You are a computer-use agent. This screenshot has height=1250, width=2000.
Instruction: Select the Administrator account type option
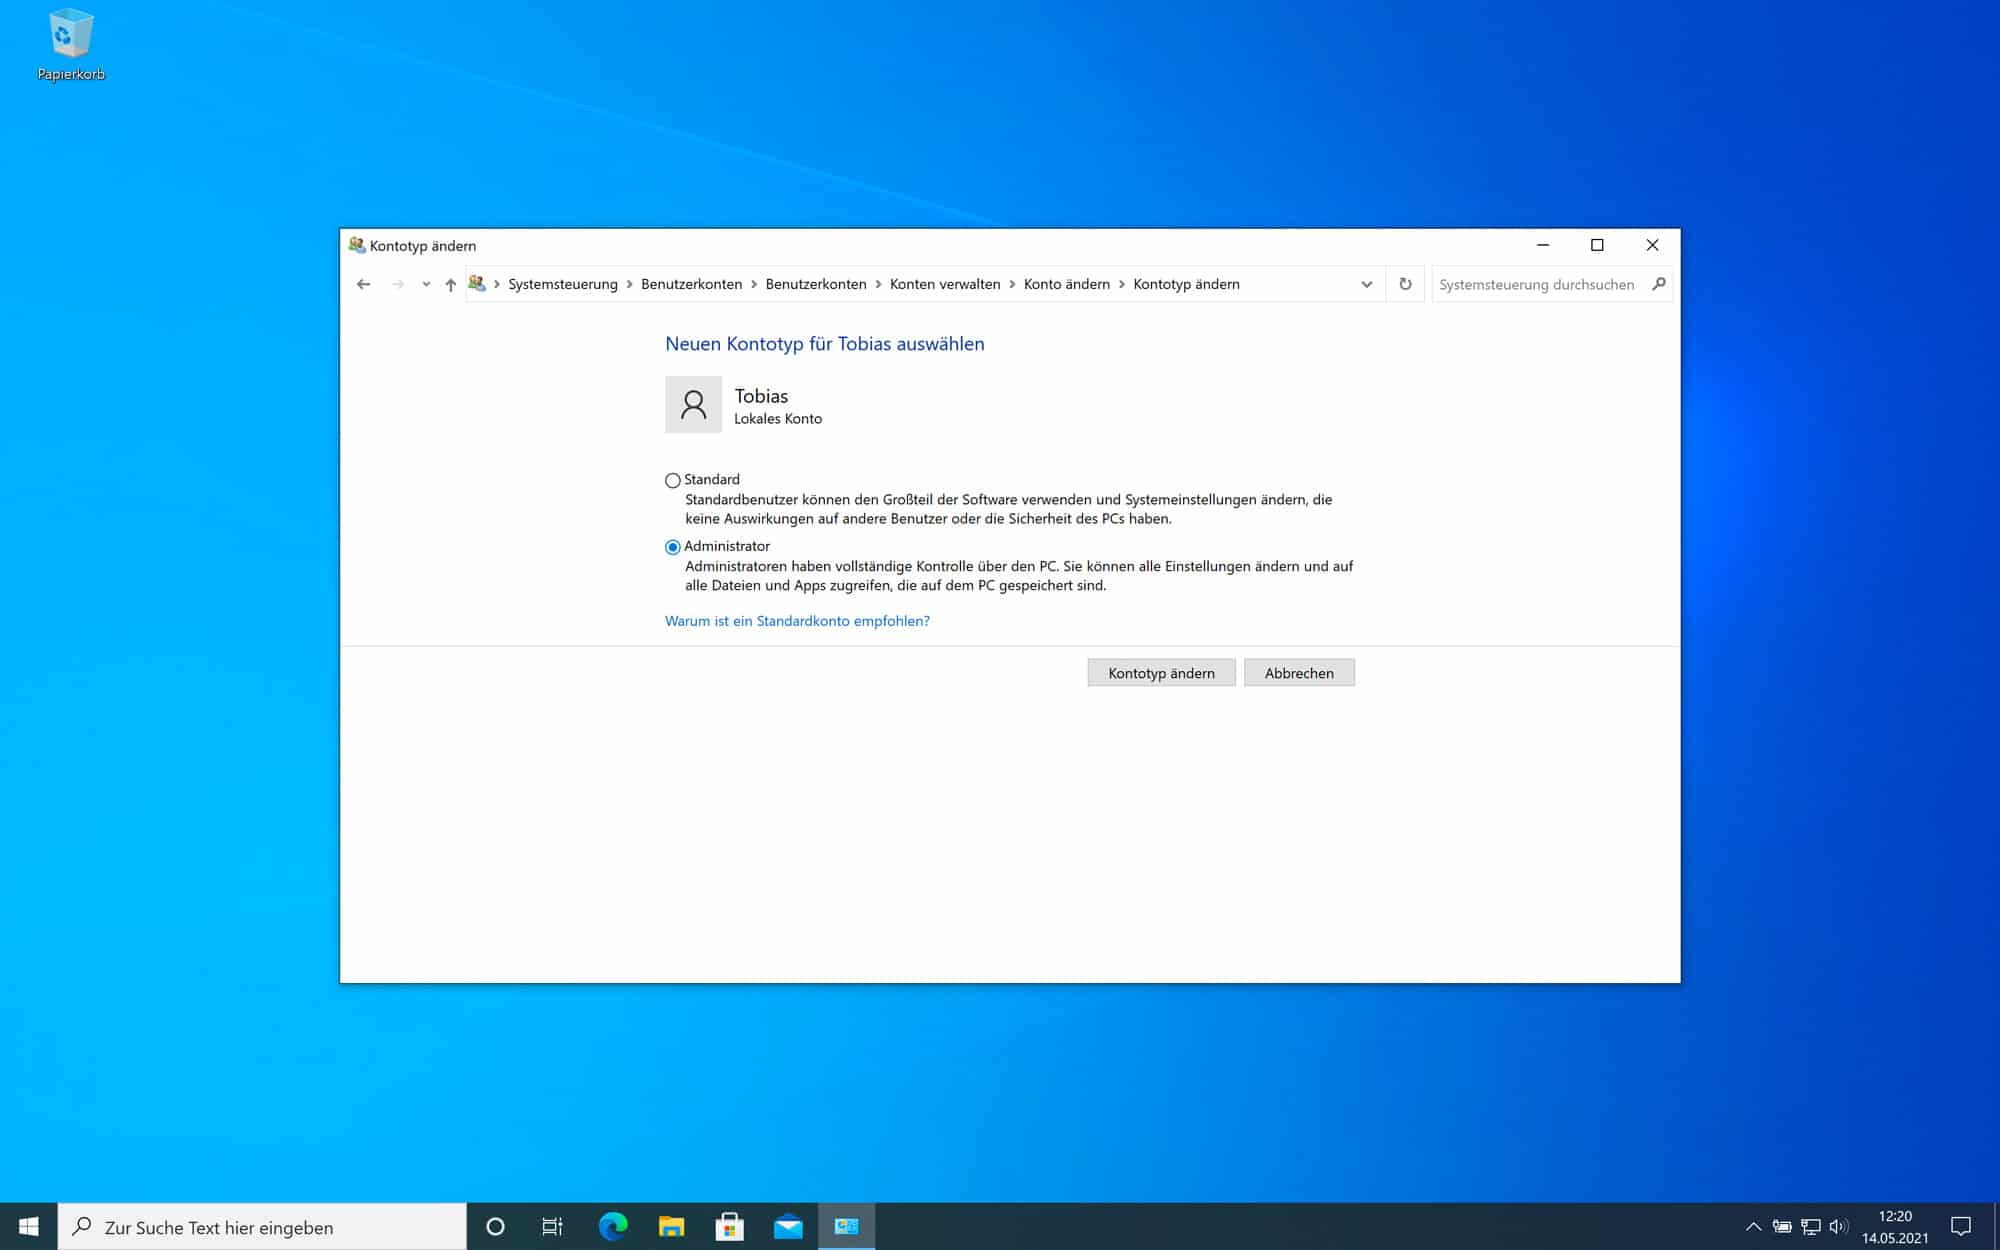[672, 547]
